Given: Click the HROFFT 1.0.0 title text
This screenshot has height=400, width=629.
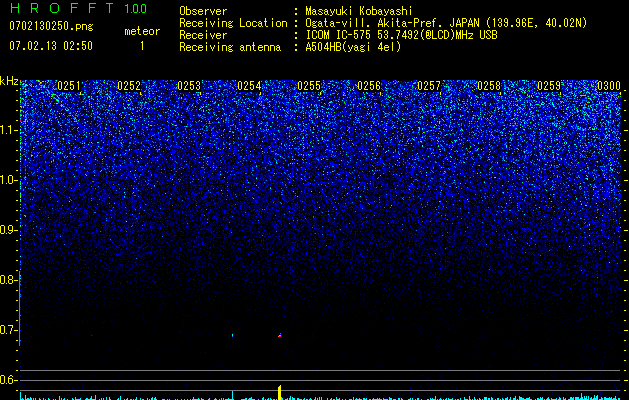Looking at the screenshot, I should pos(78,8).
